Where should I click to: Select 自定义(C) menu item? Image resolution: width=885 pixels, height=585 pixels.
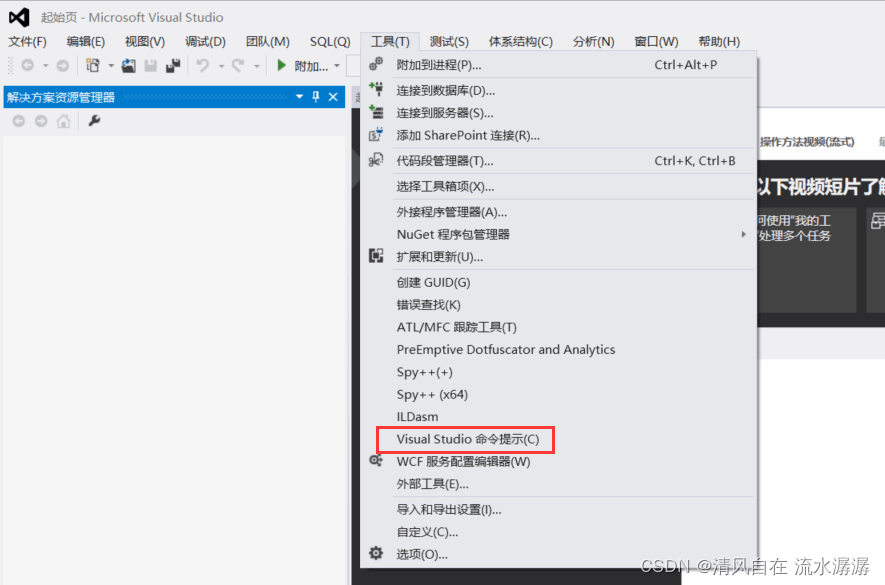559,532
